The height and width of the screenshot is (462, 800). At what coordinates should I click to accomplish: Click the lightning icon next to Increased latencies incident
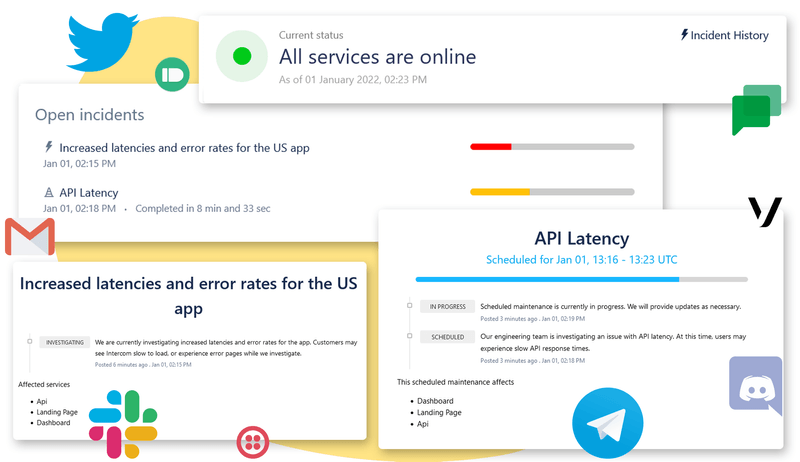point(48,147)
